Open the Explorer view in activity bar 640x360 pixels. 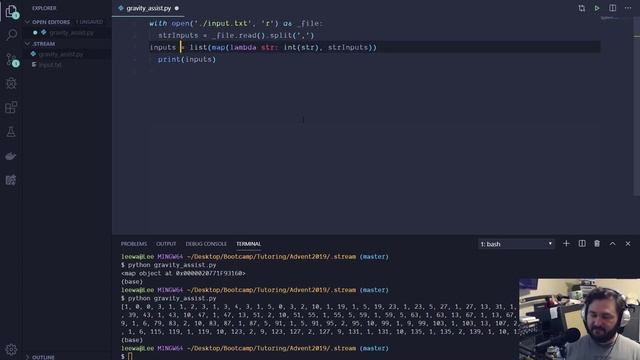[11, 11]
